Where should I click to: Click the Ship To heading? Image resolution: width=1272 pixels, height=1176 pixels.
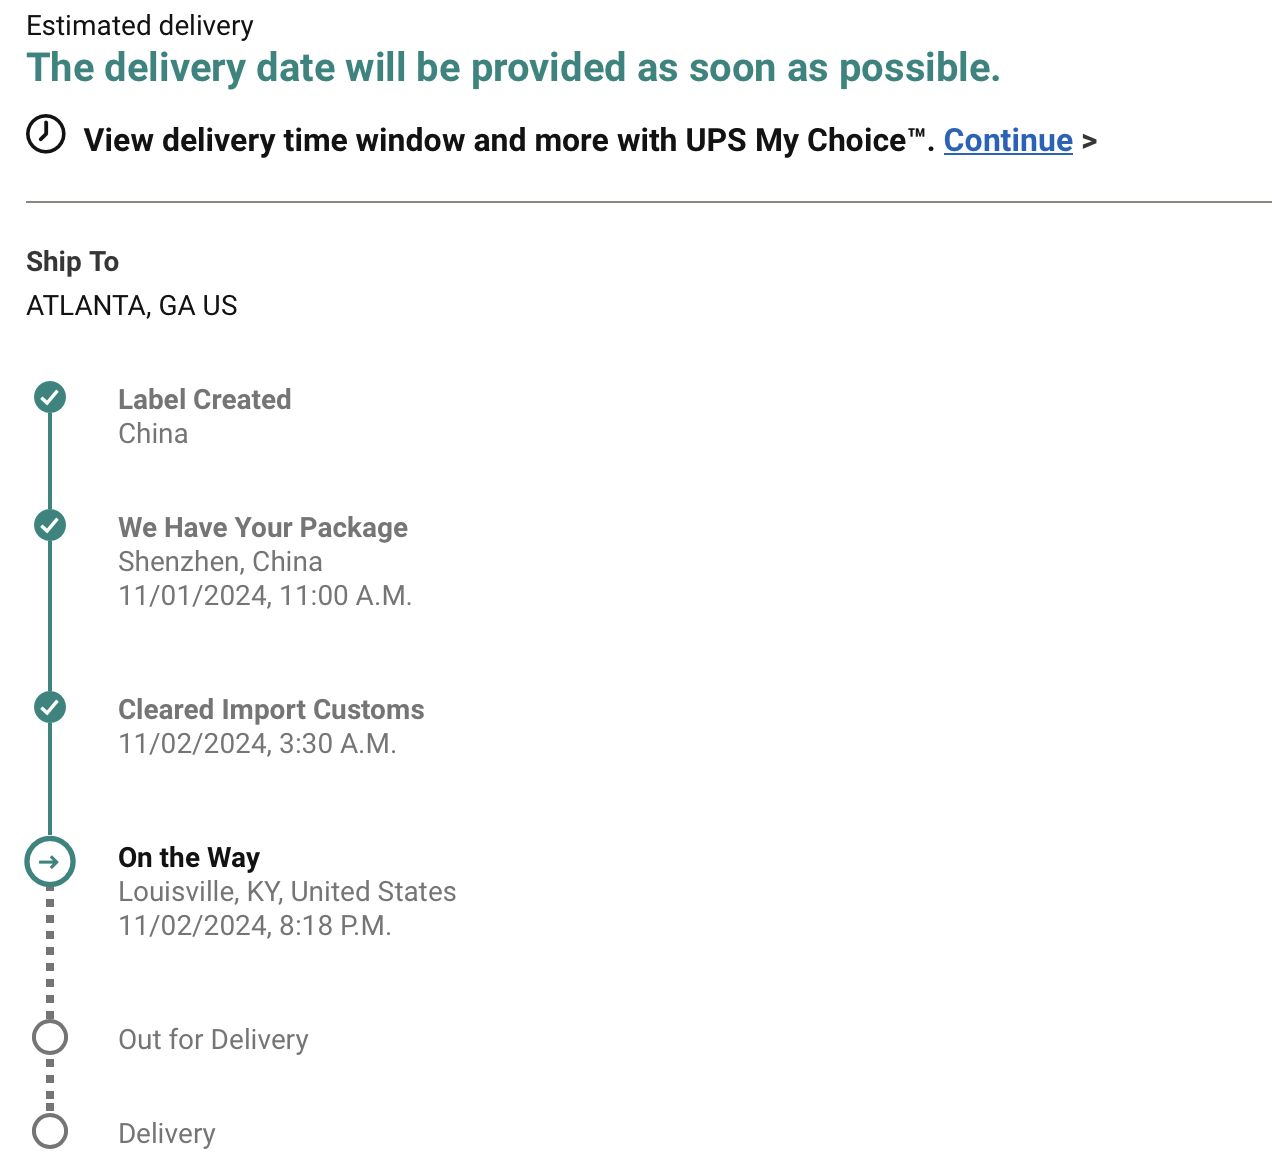coord(72,261)
